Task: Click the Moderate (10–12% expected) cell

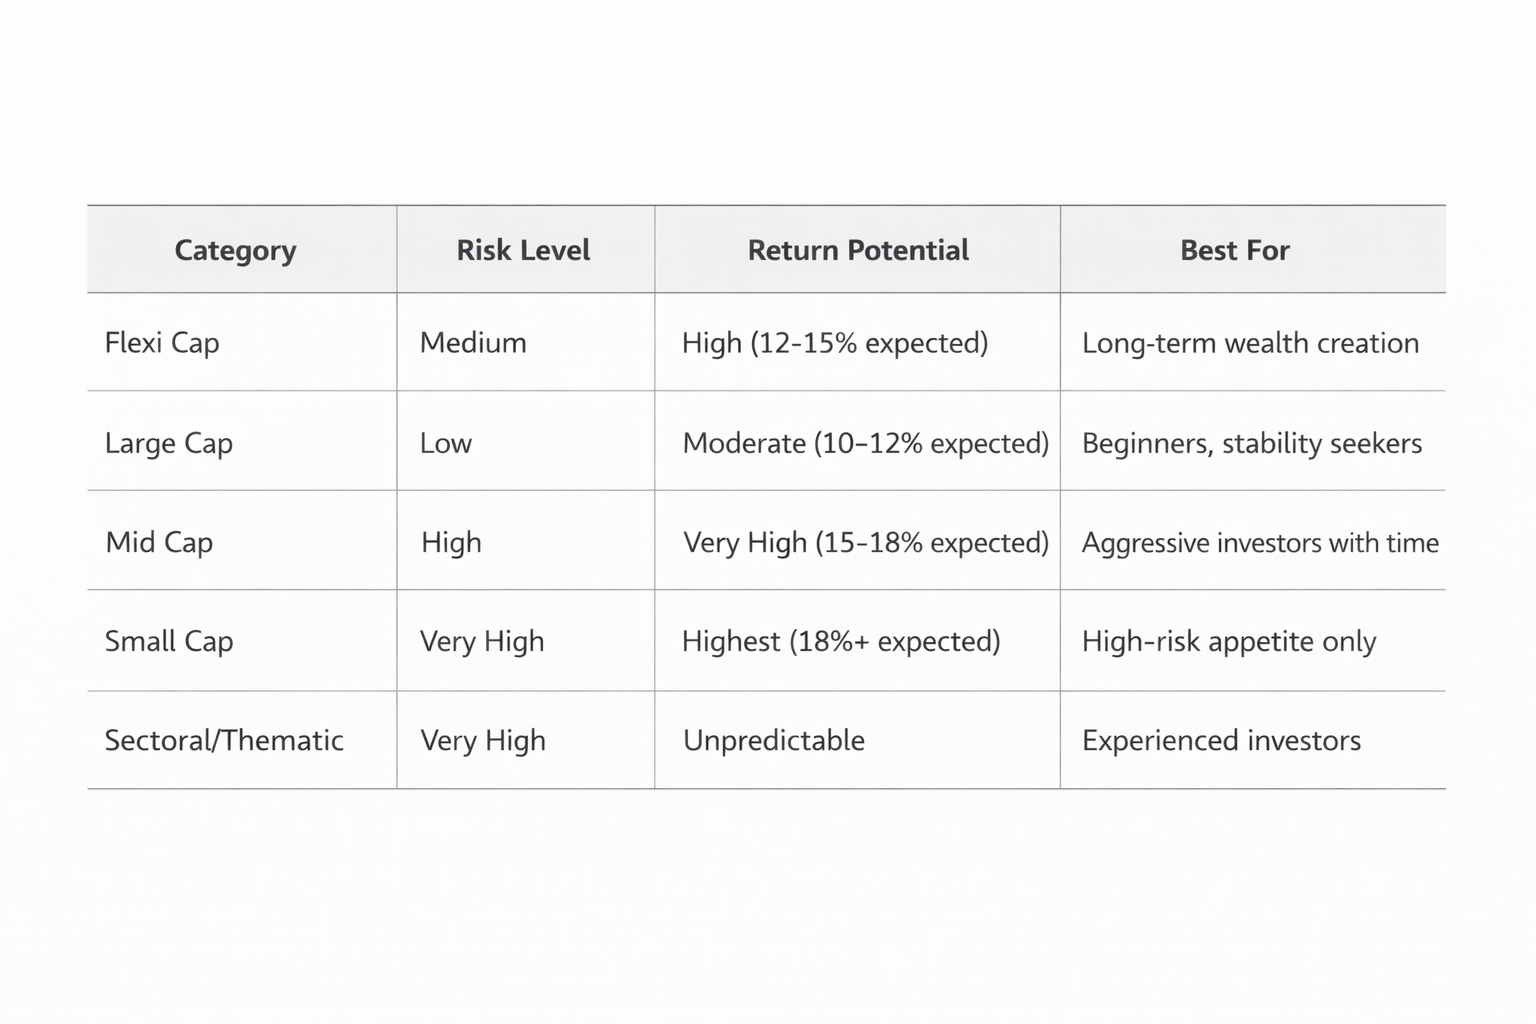Action: pos(866,443)
